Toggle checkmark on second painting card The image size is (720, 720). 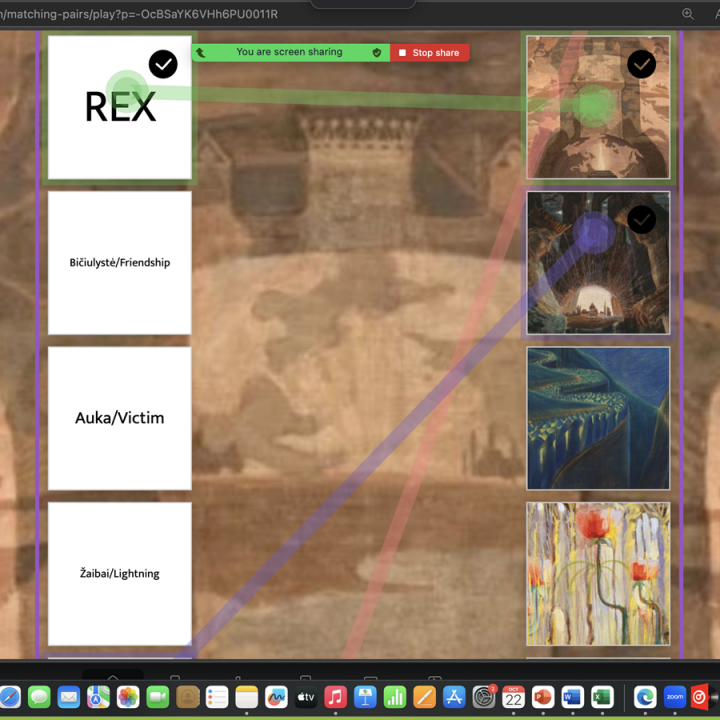pos(641,219)
